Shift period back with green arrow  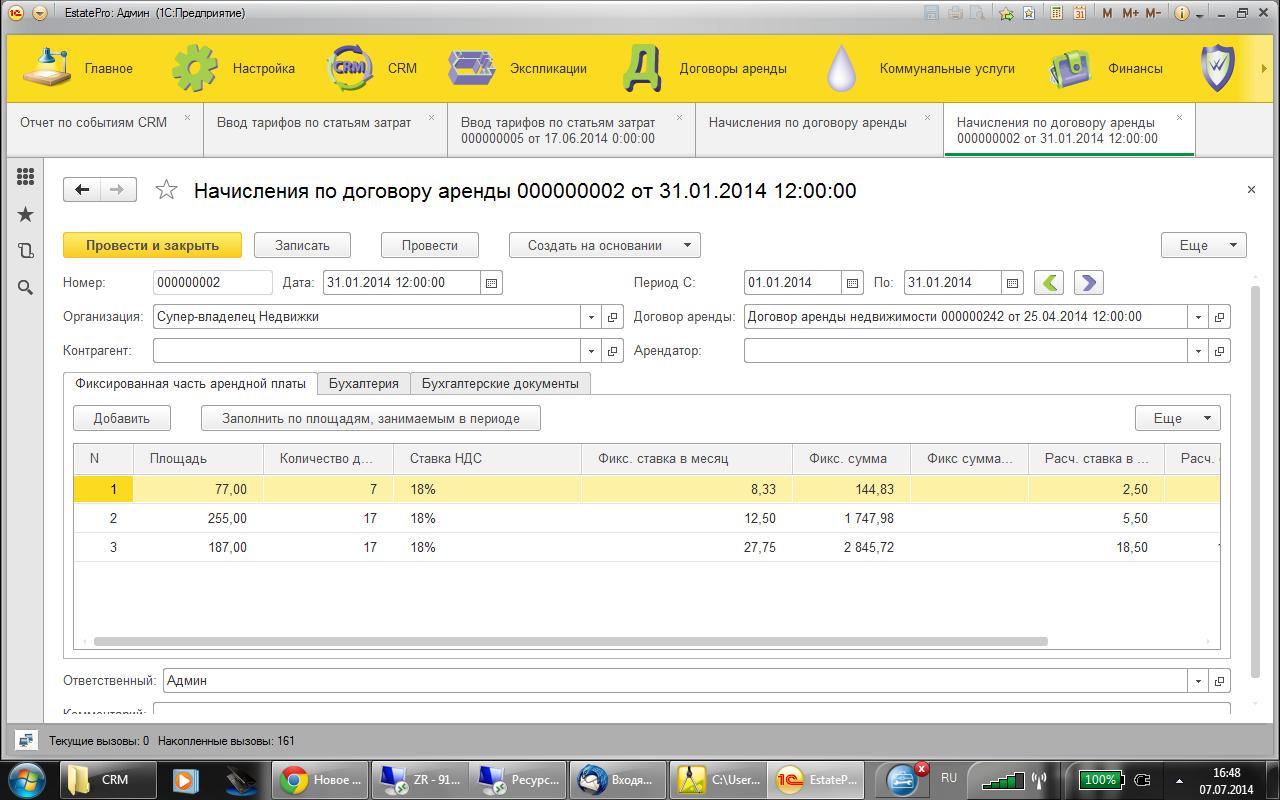[x=1048, y=283]
